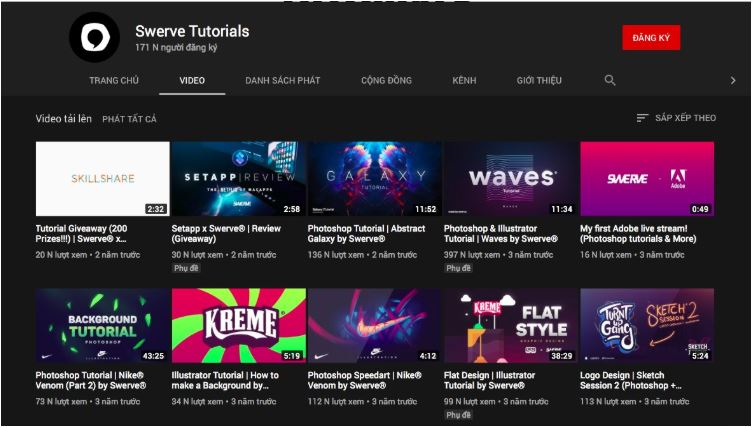
Task: Click the red ĐĂNG KÝ subscribe button
Action: pyautogui.click(x=651, y=37)
